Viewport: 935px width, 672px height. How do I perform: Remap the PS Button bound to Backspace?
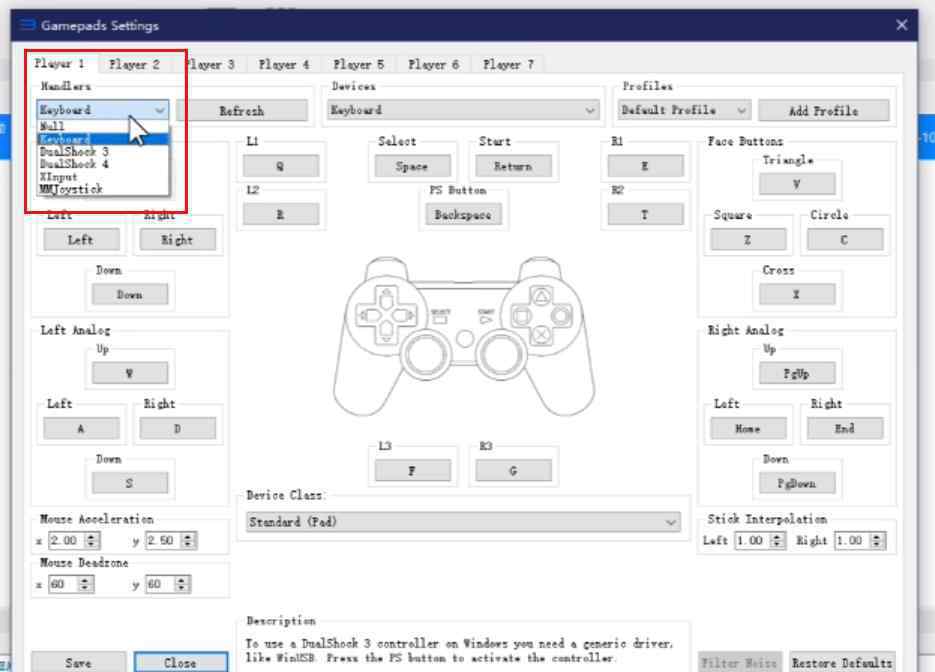point(463,215)
